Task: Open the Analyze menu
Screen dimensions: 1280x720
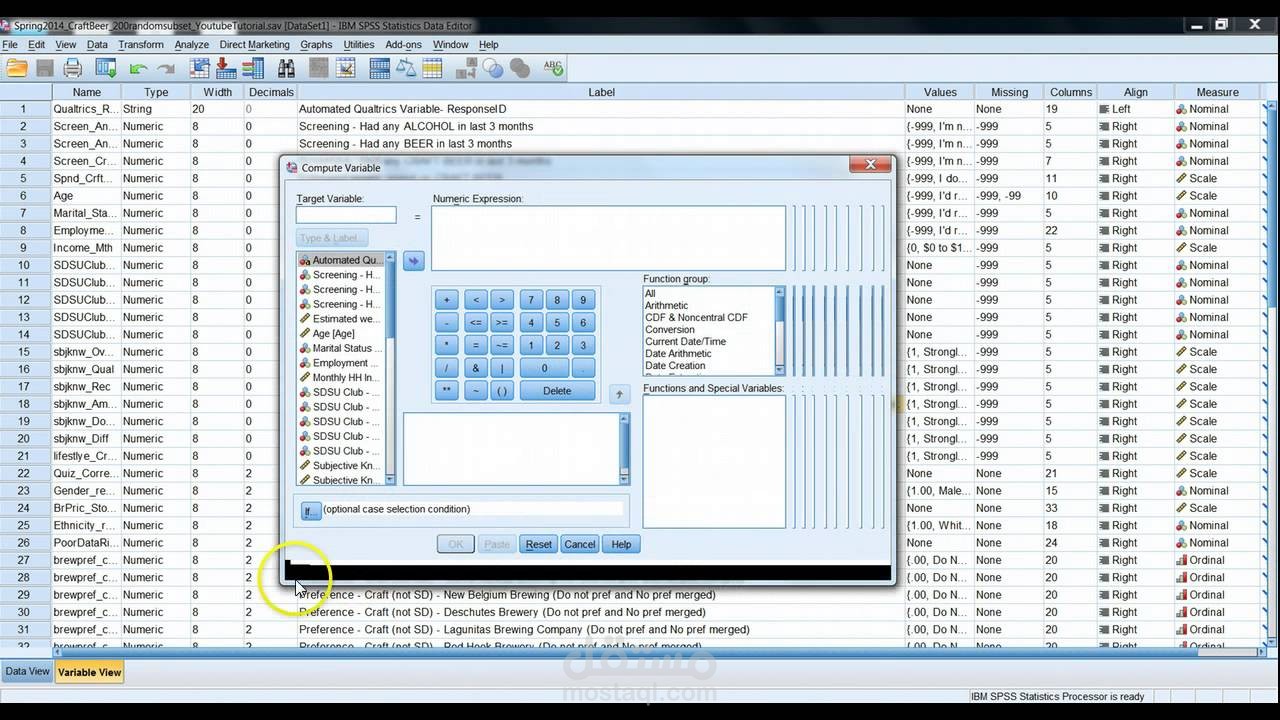Action: [192, 45]
